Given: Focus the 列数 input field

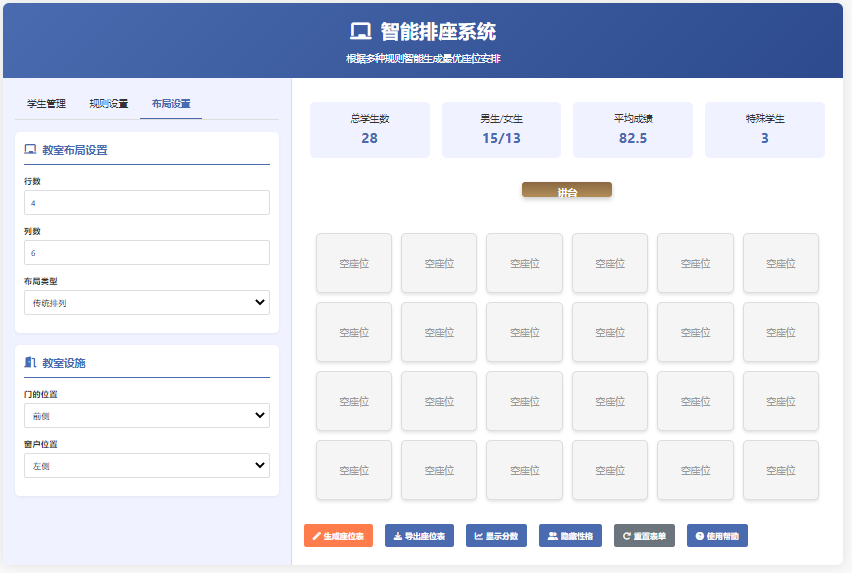Looking at the screenshot, I should [147, 253].
